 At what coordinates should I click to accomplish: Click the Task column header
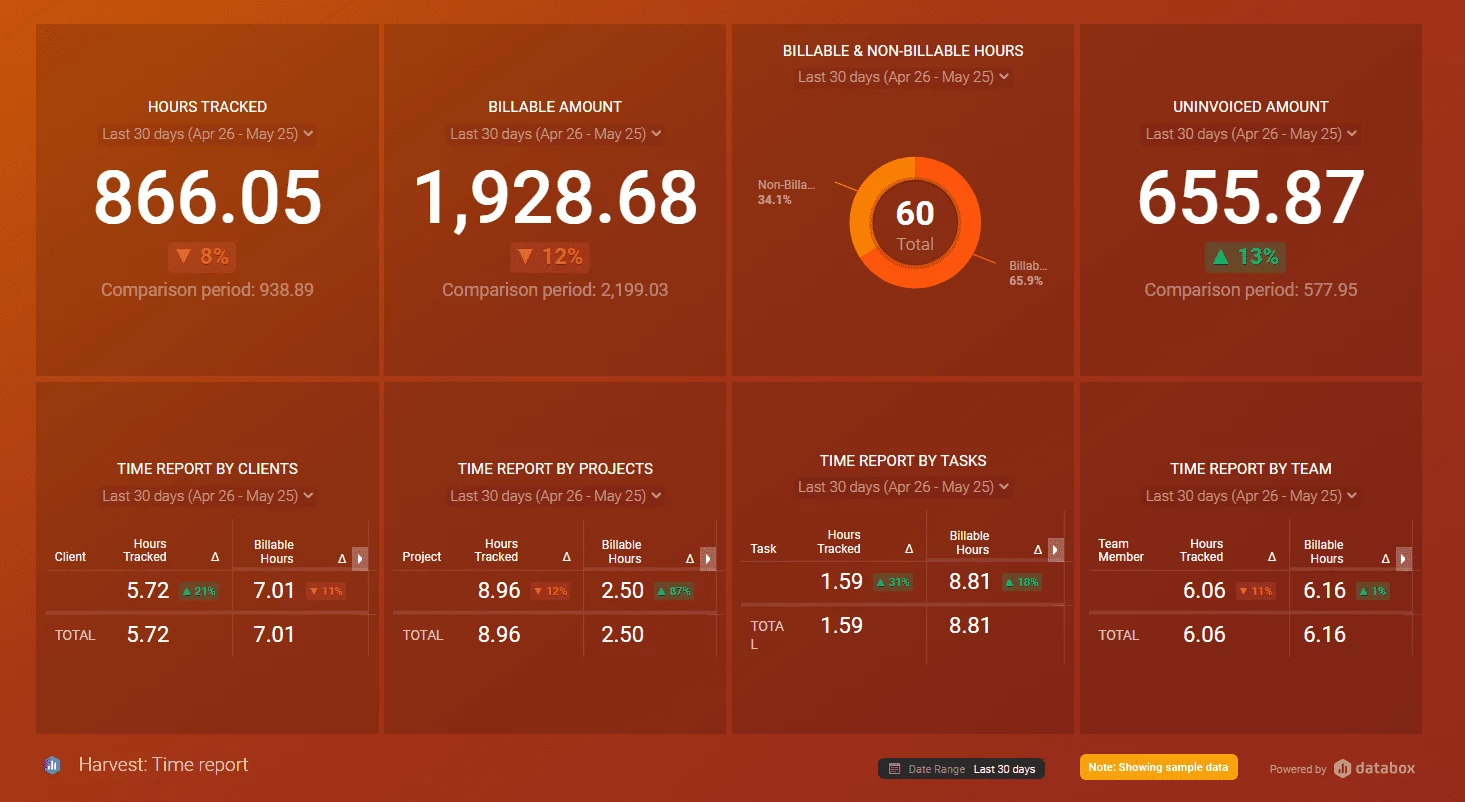[763, 549]
